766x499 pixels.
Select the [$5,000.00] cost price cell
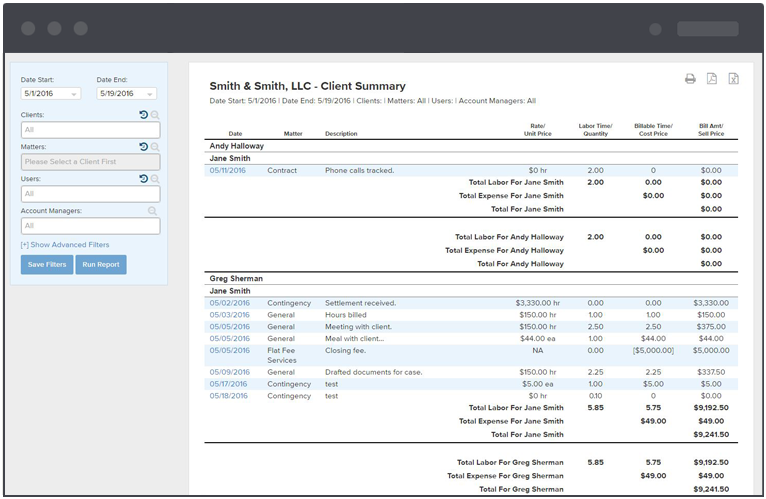653,350
